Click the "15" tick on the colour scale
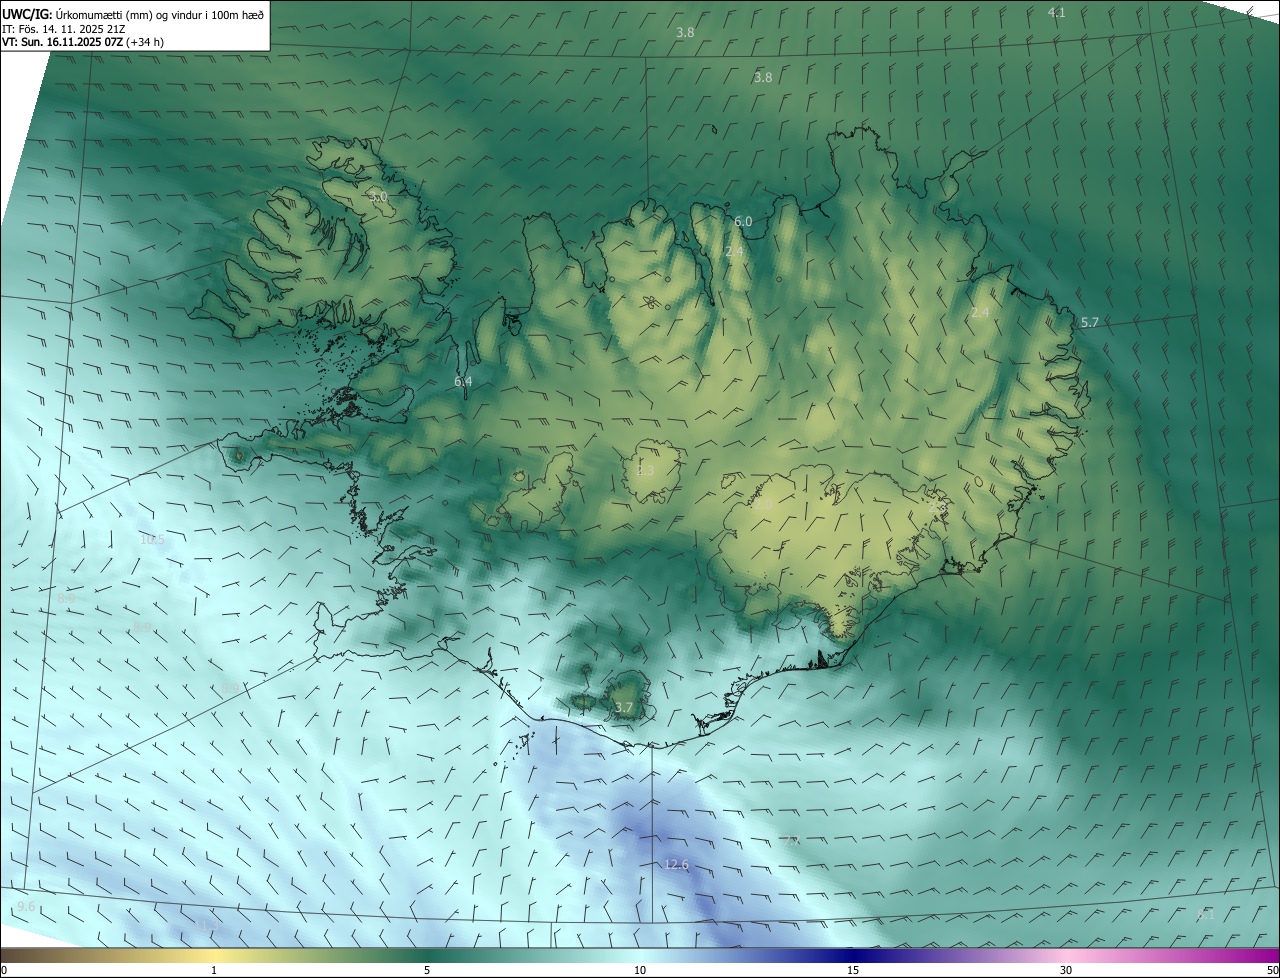 click(853, 970)
